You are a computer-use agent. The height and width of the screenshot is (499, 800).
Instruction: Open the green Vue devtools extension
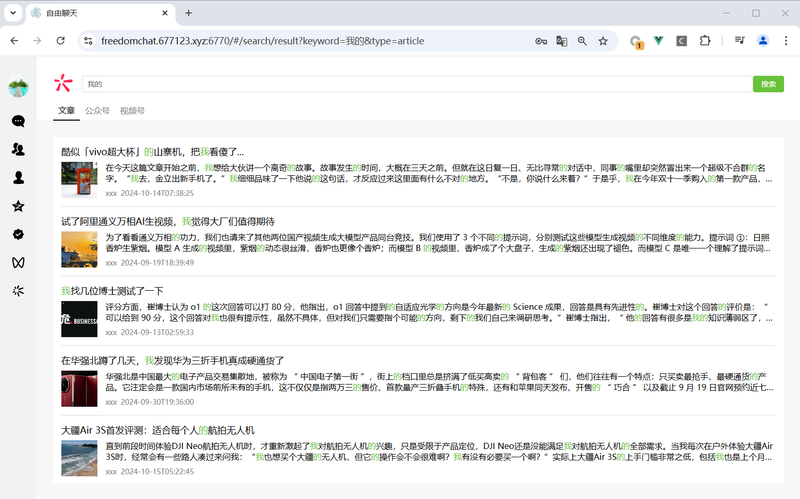click(659, 41)
